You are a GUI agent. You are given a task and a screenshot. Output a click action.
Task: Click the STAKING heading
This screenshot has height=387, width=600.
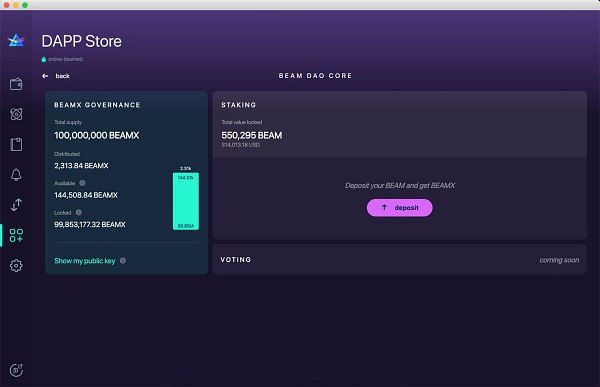click(238, 105)
